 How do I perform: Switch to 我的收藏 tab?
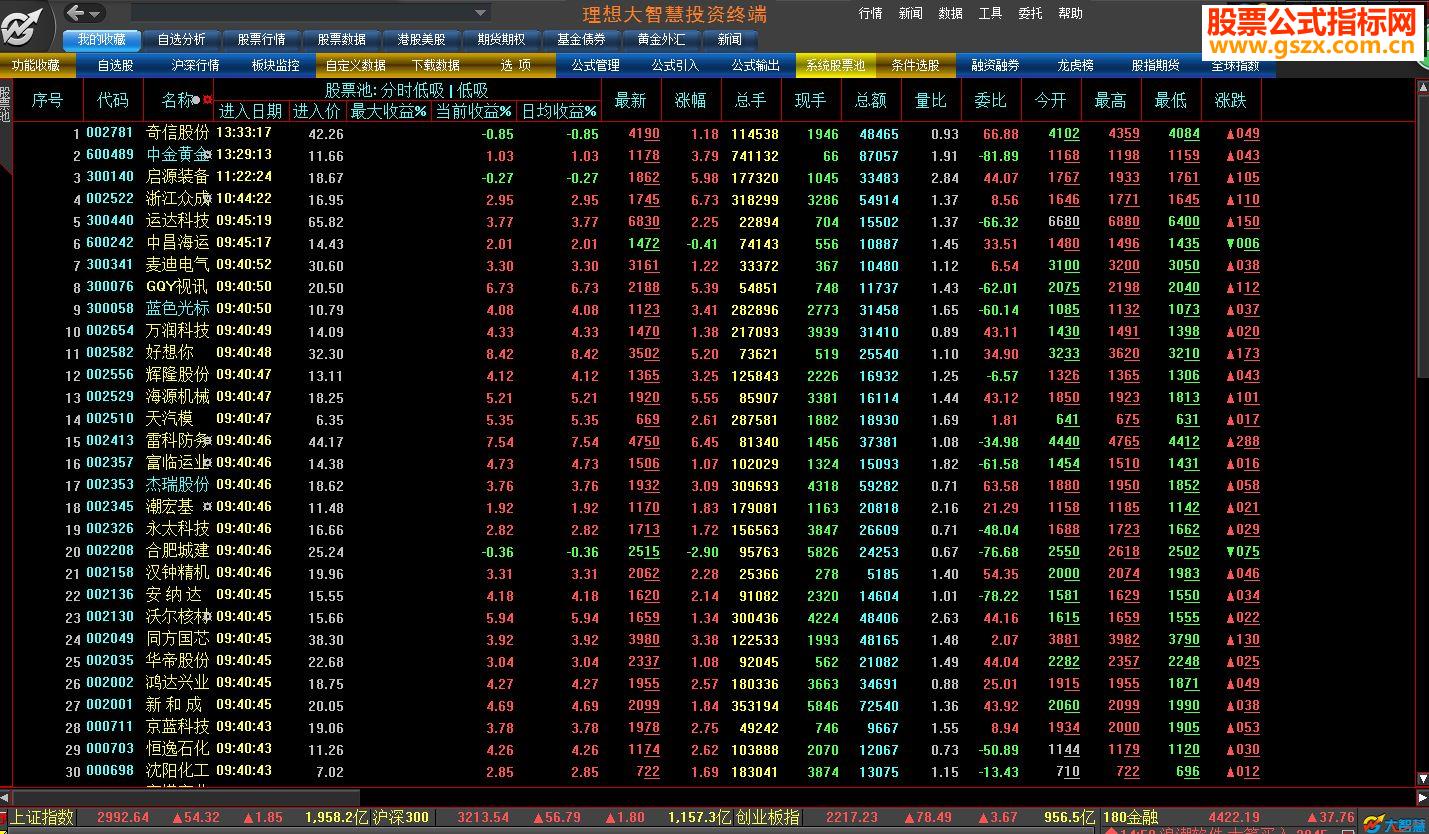[x=102, y=39]
